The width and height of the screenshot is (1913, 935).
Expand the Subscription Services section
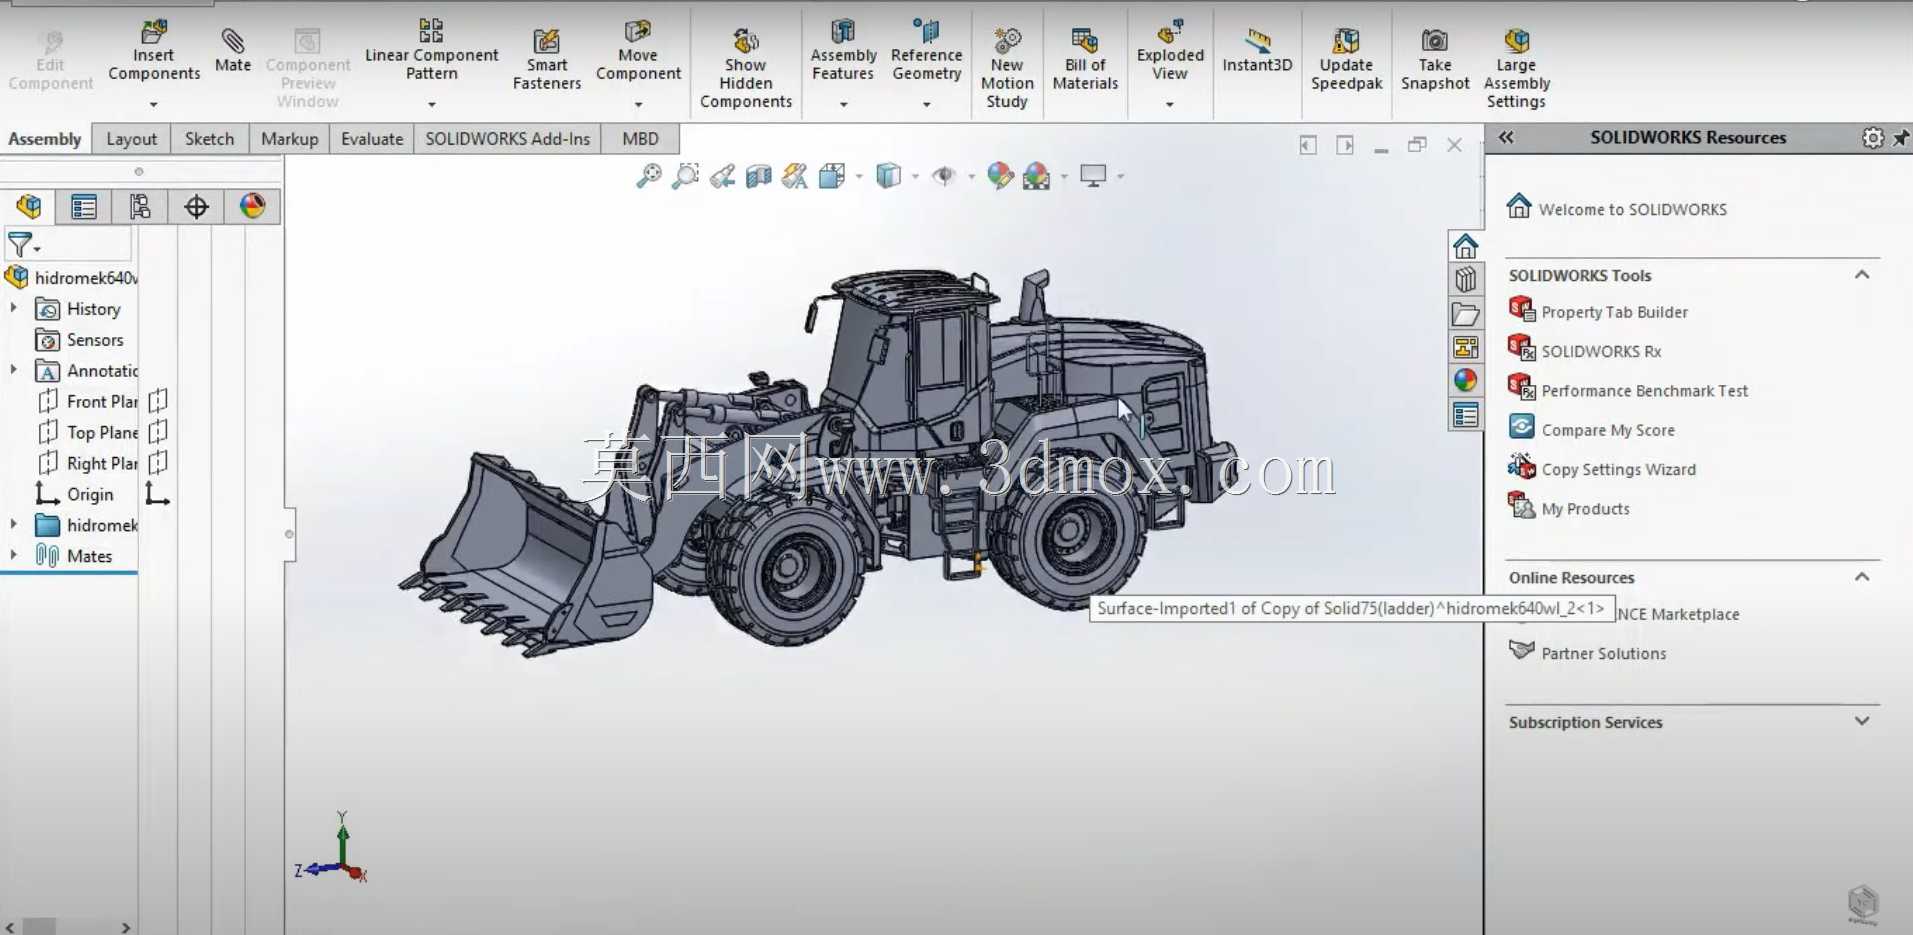point(1862,721)
